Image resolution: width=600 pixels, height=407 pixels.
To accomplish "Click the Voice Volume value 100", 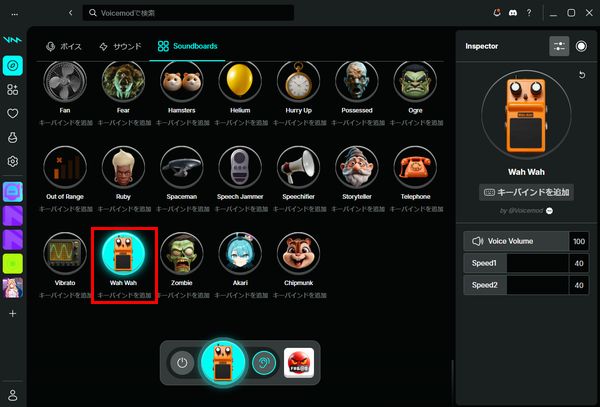I will point(579,241).
